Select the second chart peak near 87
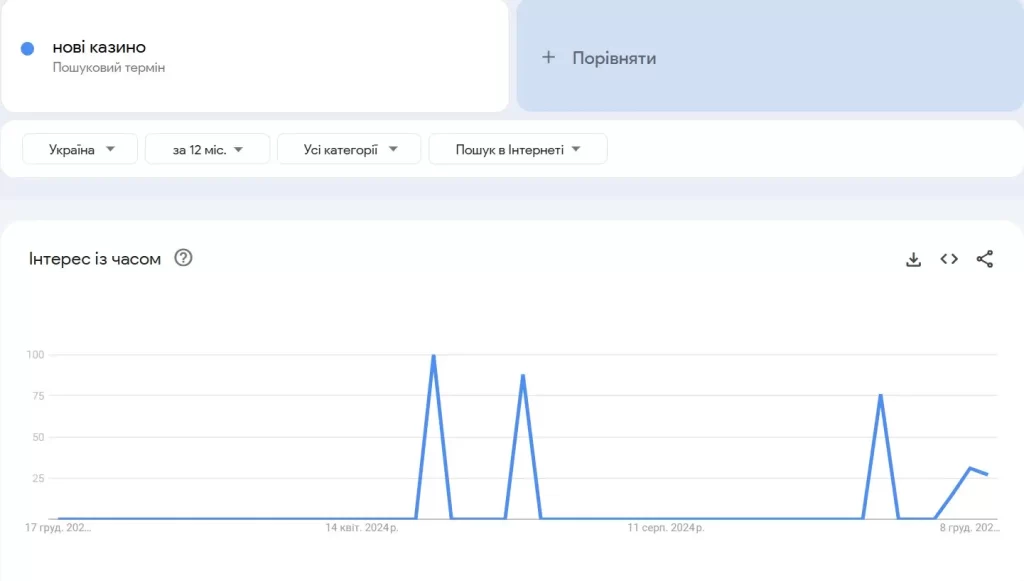Image resolution: width=1024 pixels, height=581 pixels. coord(523,376)
